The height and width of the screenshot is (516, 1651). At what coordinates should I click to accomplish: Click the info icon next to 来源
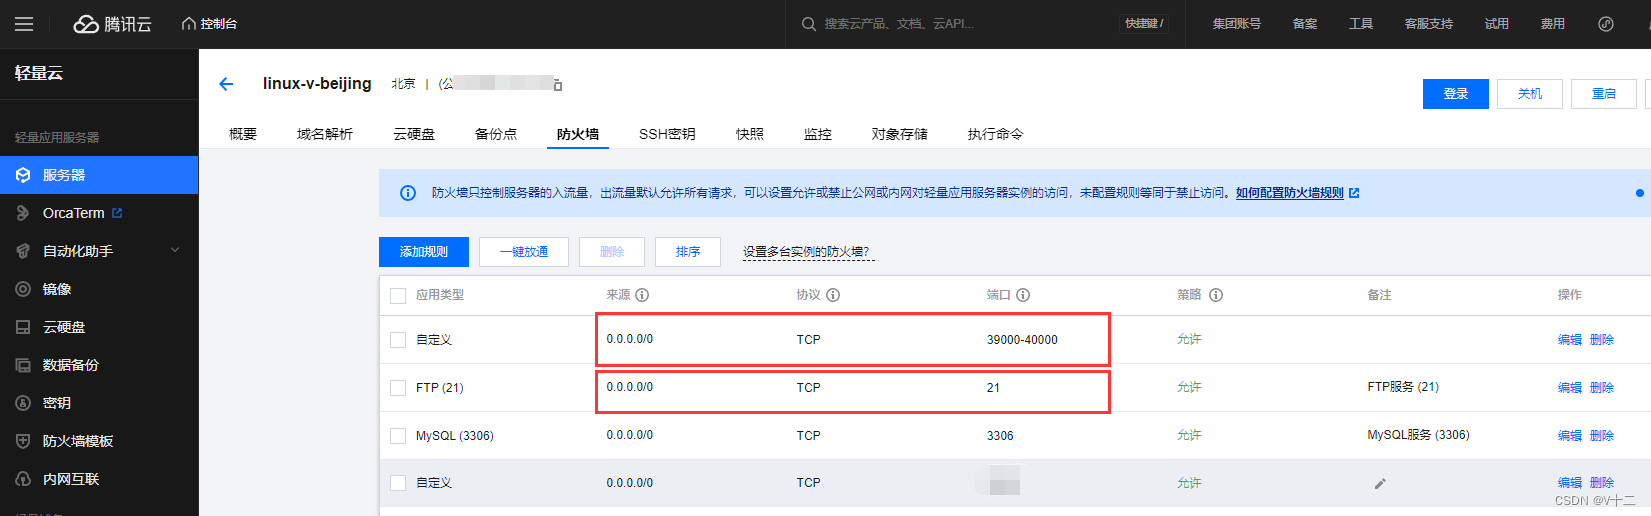click(642, 295)
